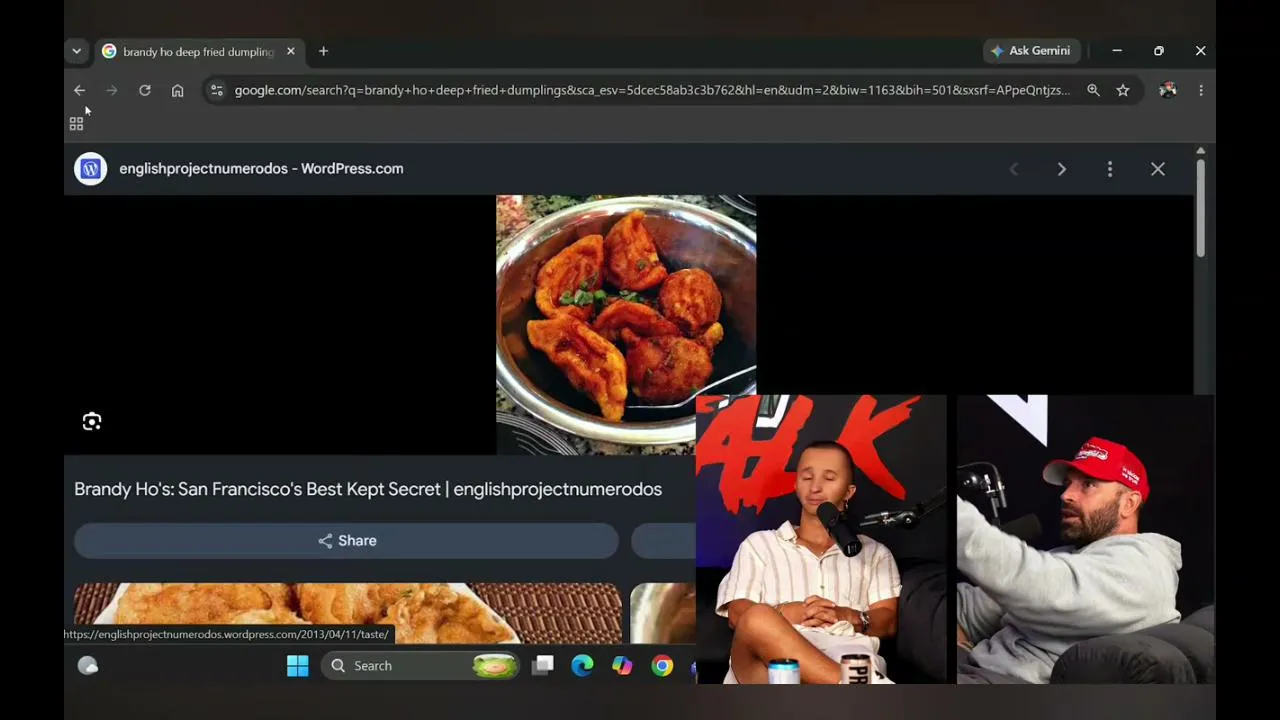This screenshot has height=720, width=1280.
Task: Share this image result
Action: pos(346,541)
